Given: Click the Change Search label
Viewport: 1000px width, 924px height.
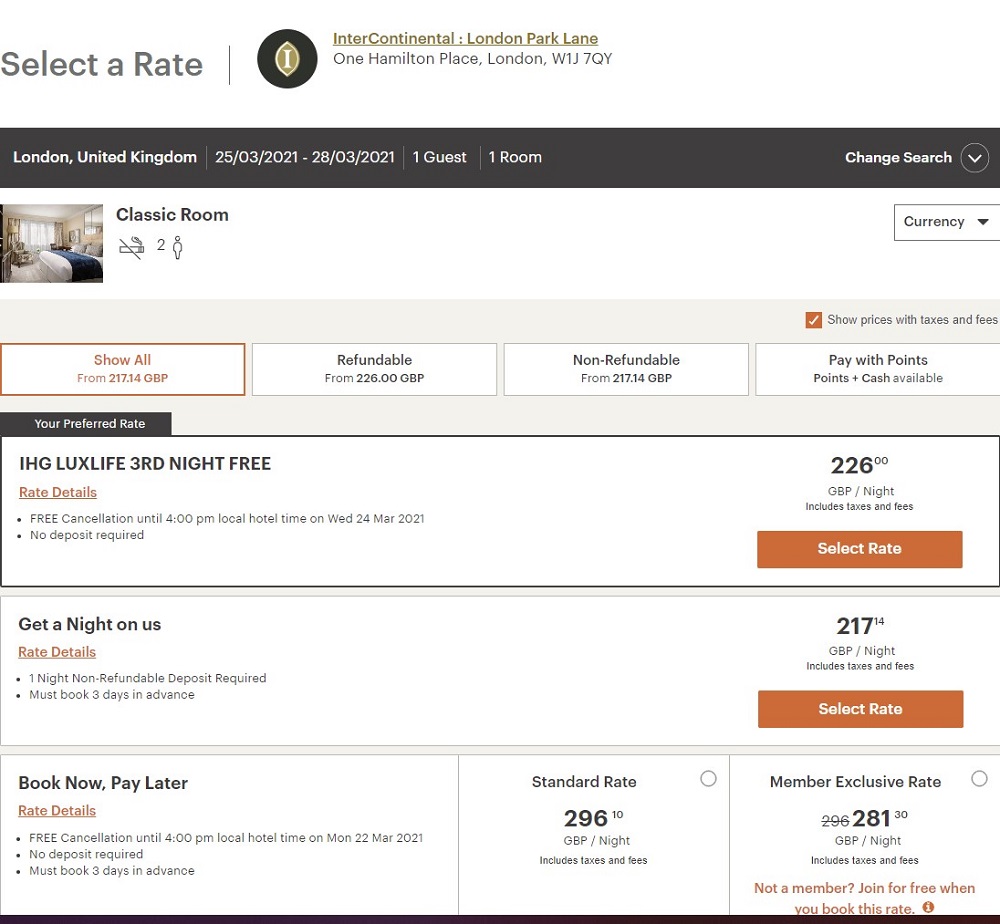Looking at the screenshot, I should click(x=898, y=158).
